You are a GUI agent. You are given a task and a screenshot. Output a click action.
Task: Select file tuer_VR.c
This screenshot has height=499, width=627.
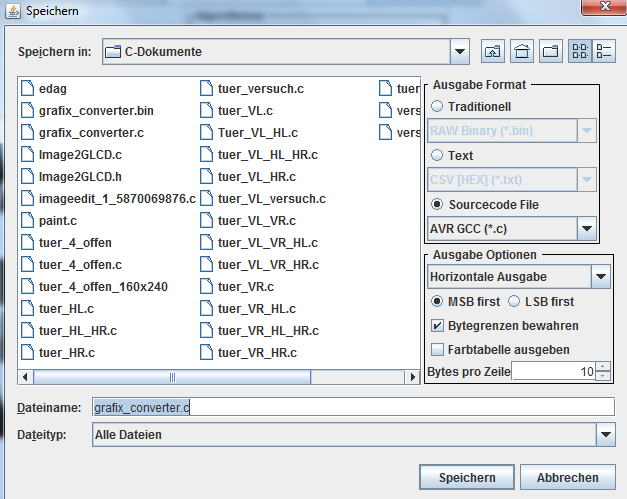(x=237, y=286)
